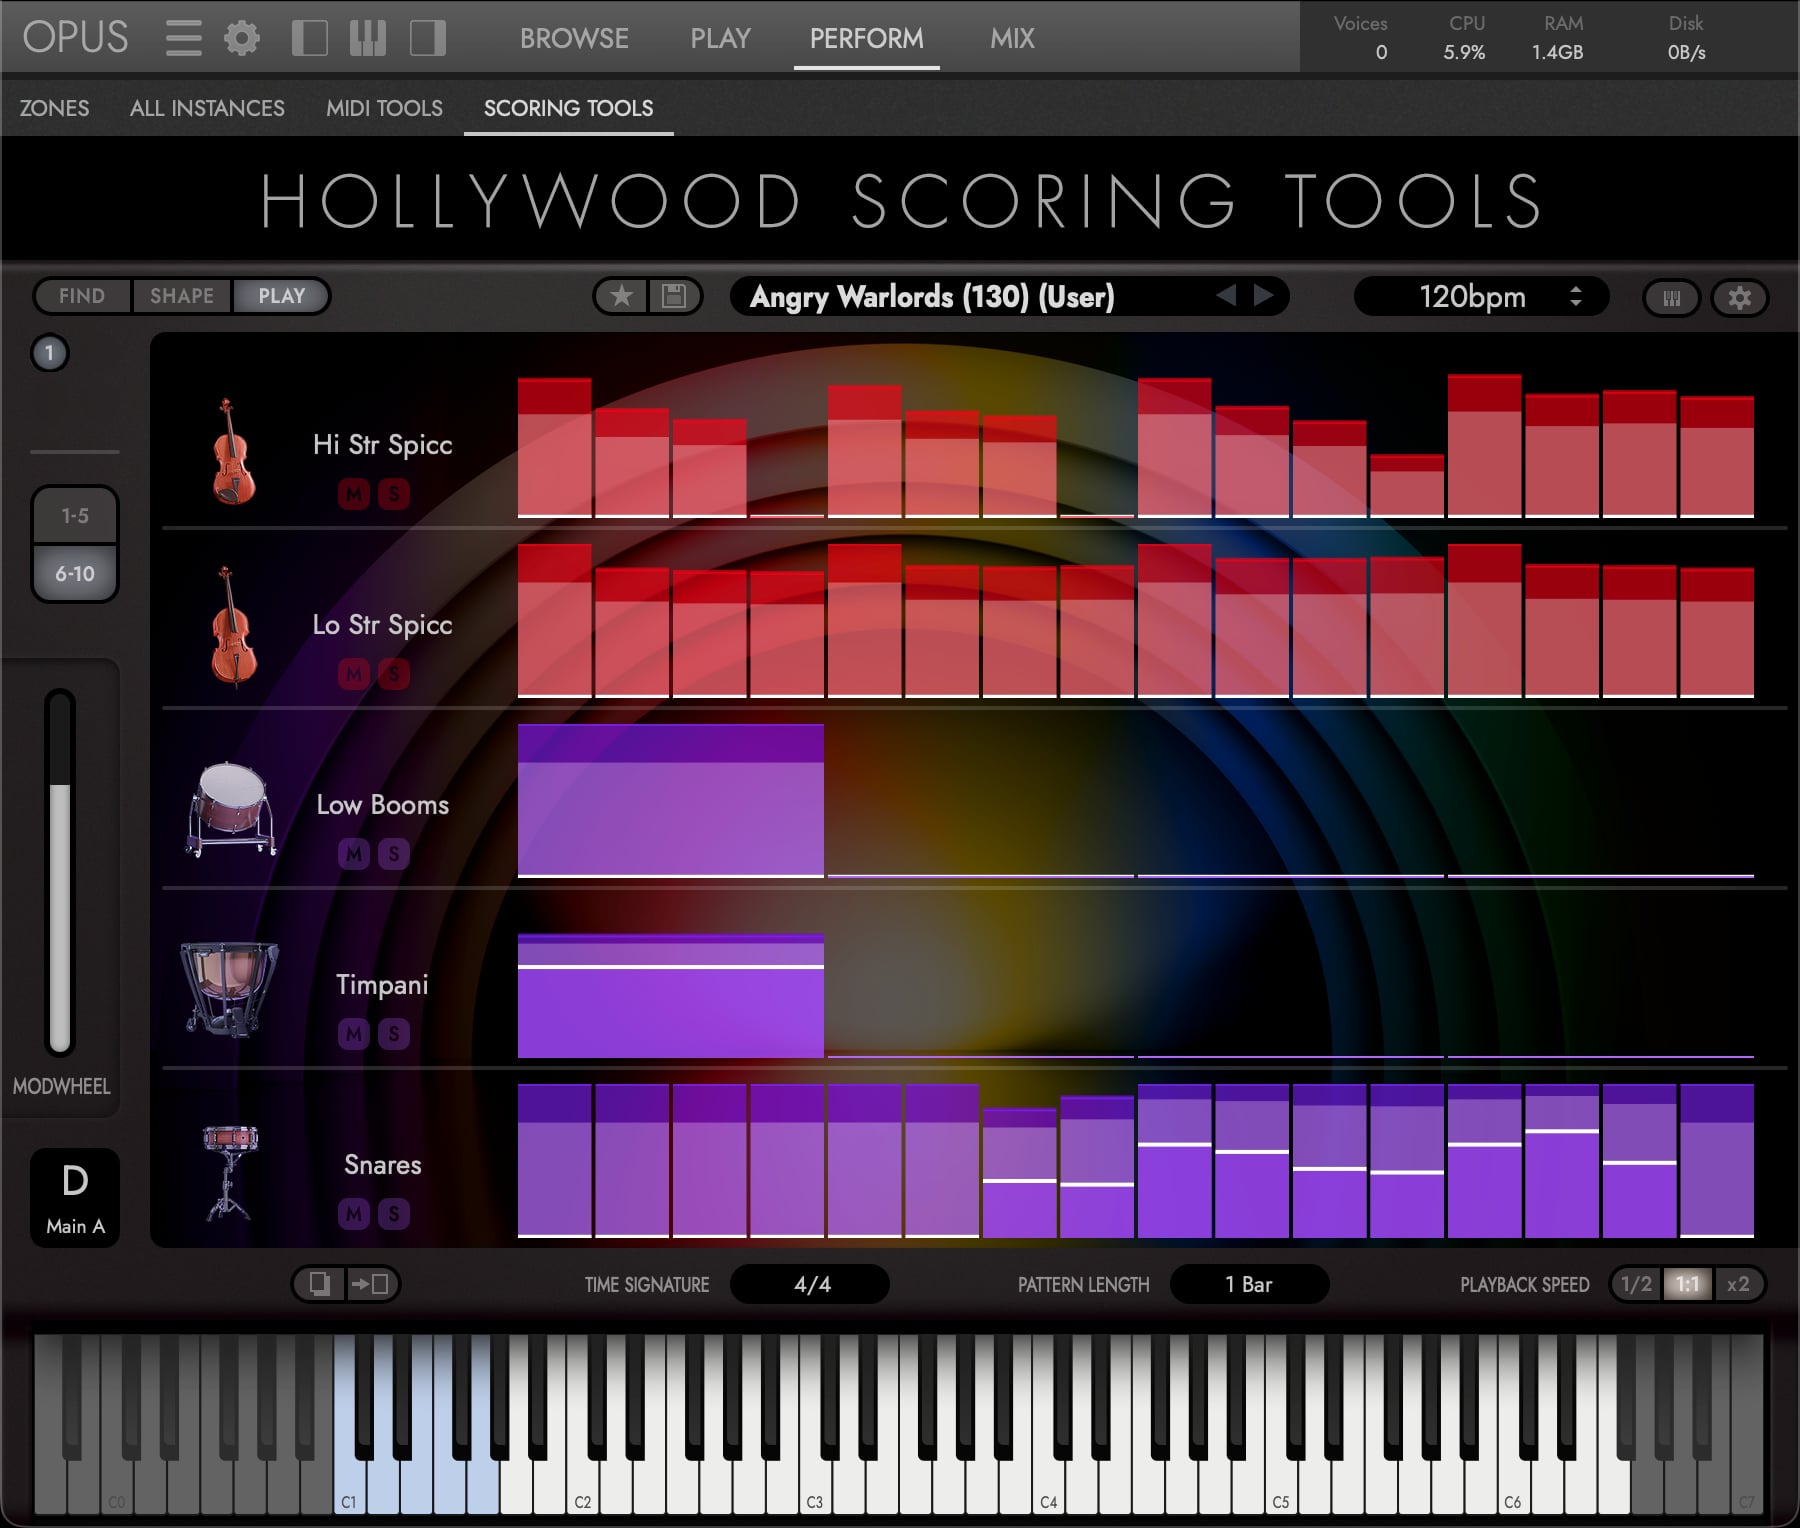The image size is (1800, 1528).
Task: Solo the Timpani track
Action: tap(394, 1033)
